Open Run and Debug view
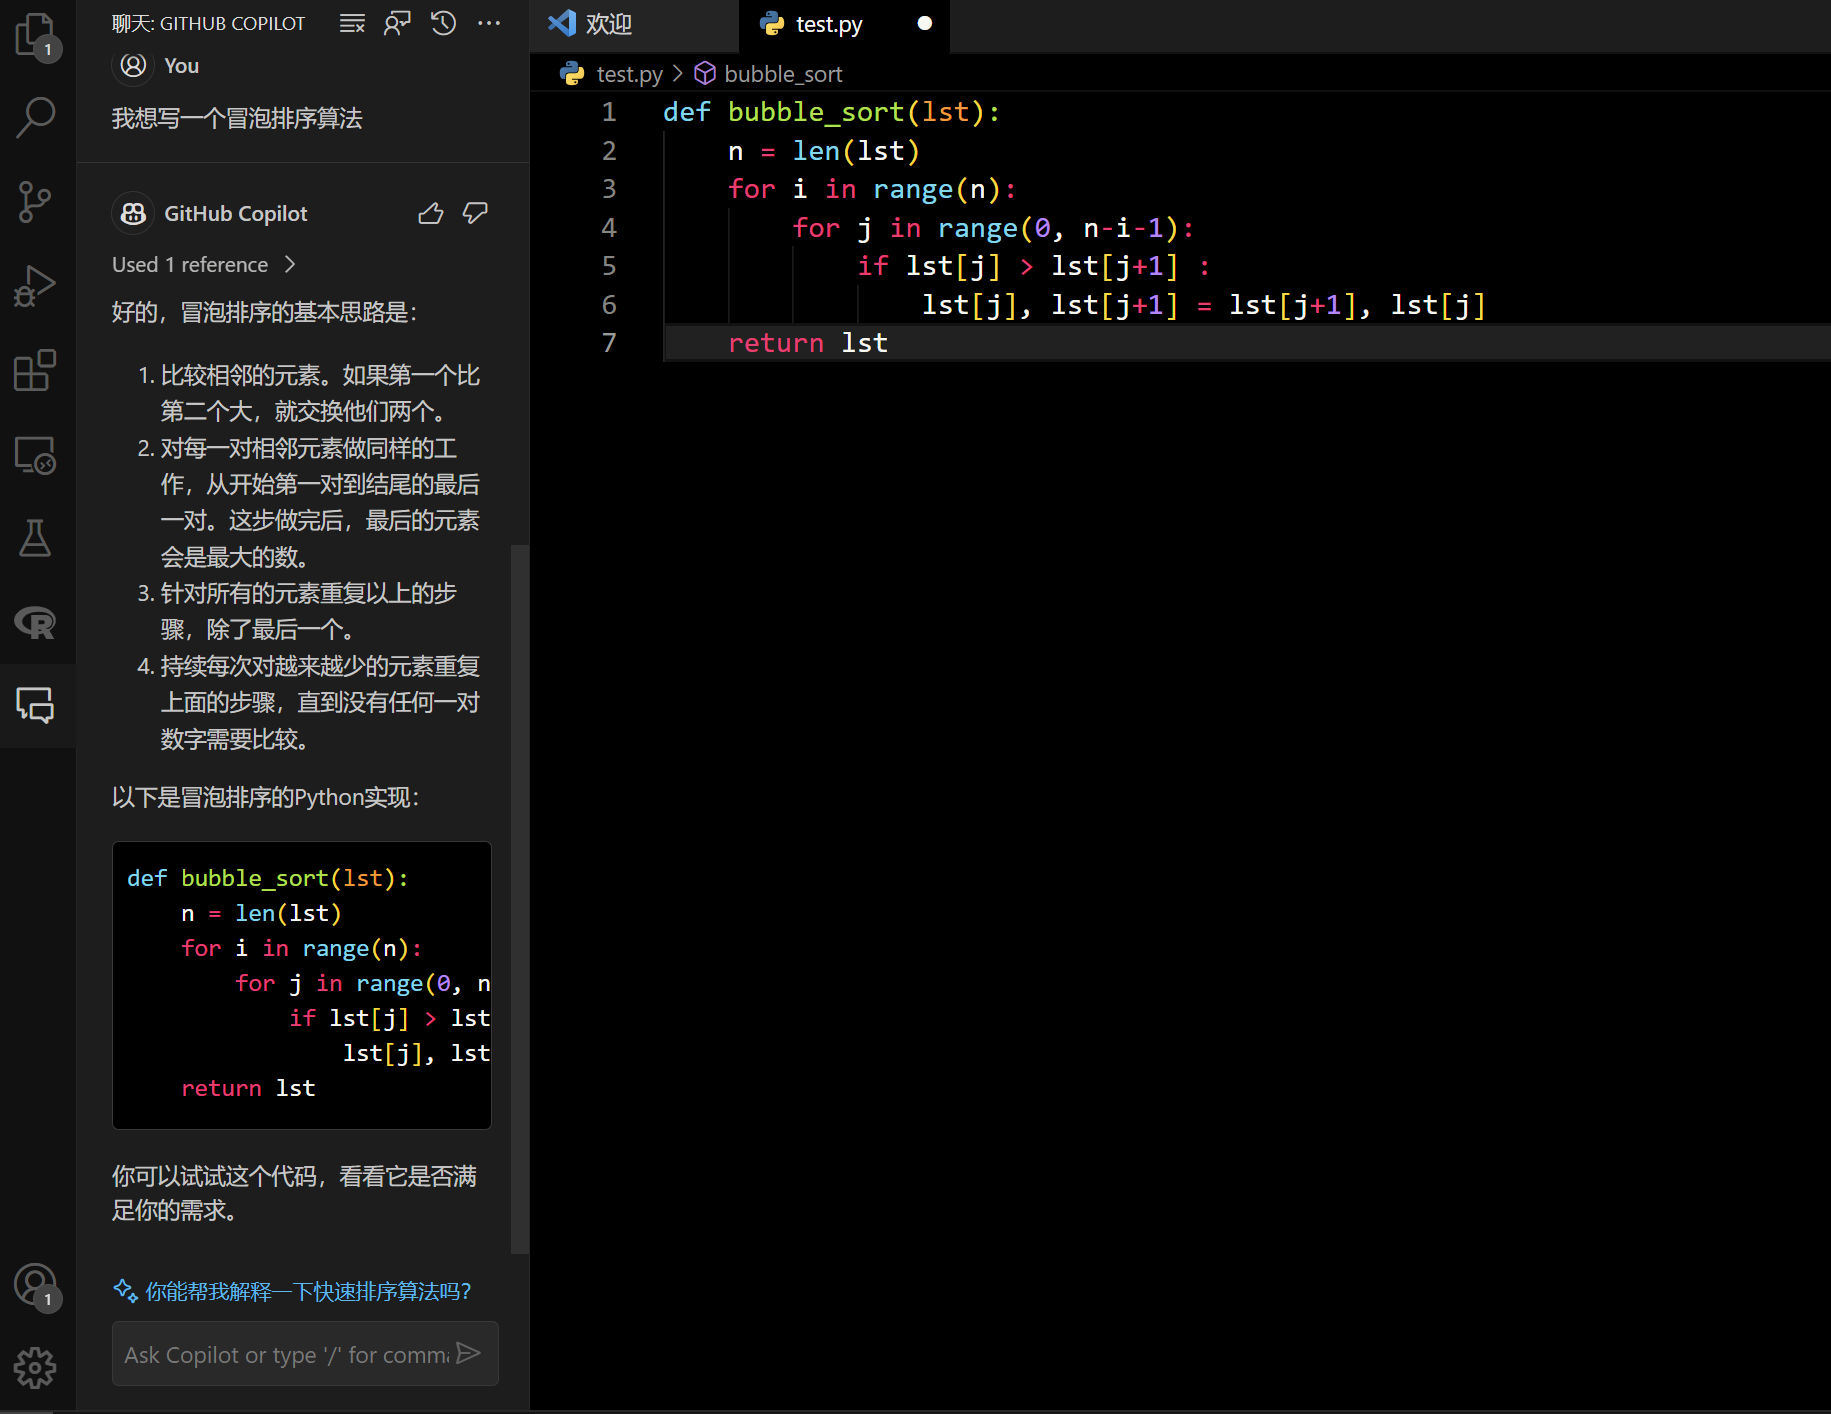This screenshot has width=1831, height=1414. tap(36, 287)
